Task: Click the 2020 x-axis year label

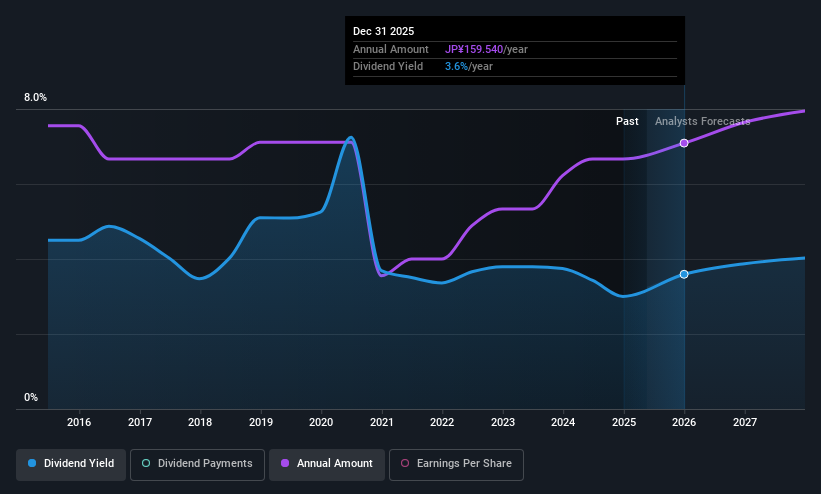Action: (321, 422)
